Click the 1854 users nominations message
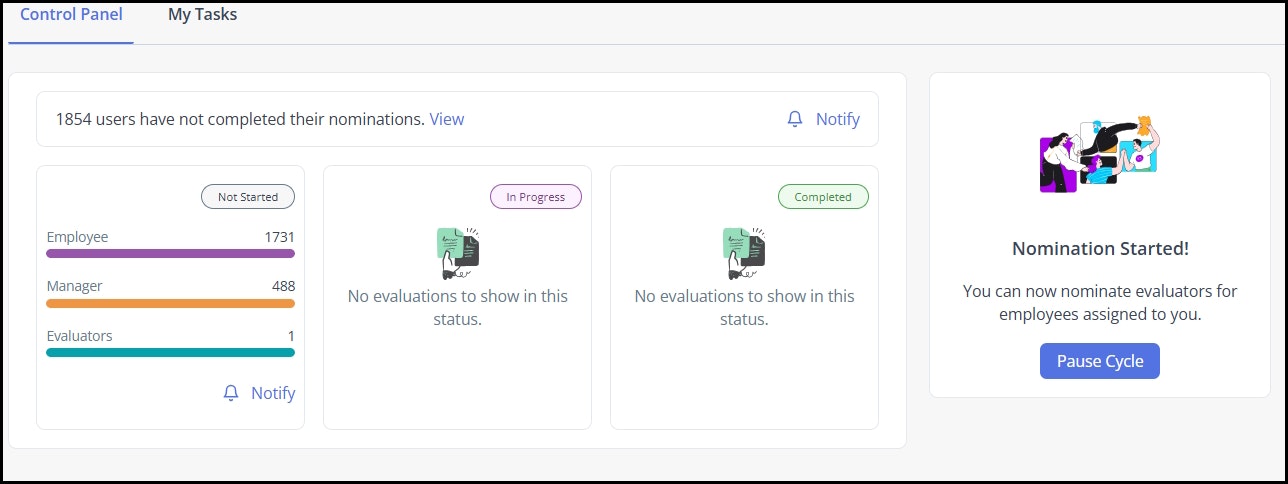The image size is (1288, 484). click(240, 119)
